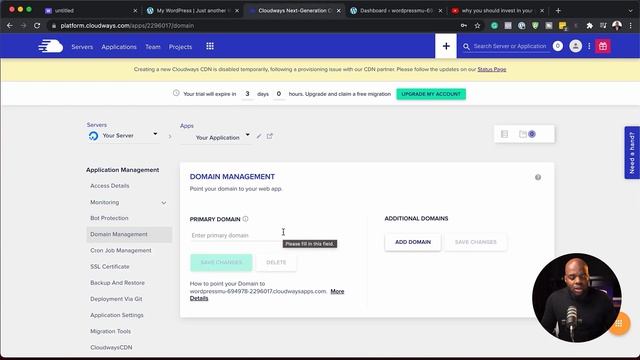Open a new browser tab with plus
640x360 pixels.
click(x=558, y=10)
